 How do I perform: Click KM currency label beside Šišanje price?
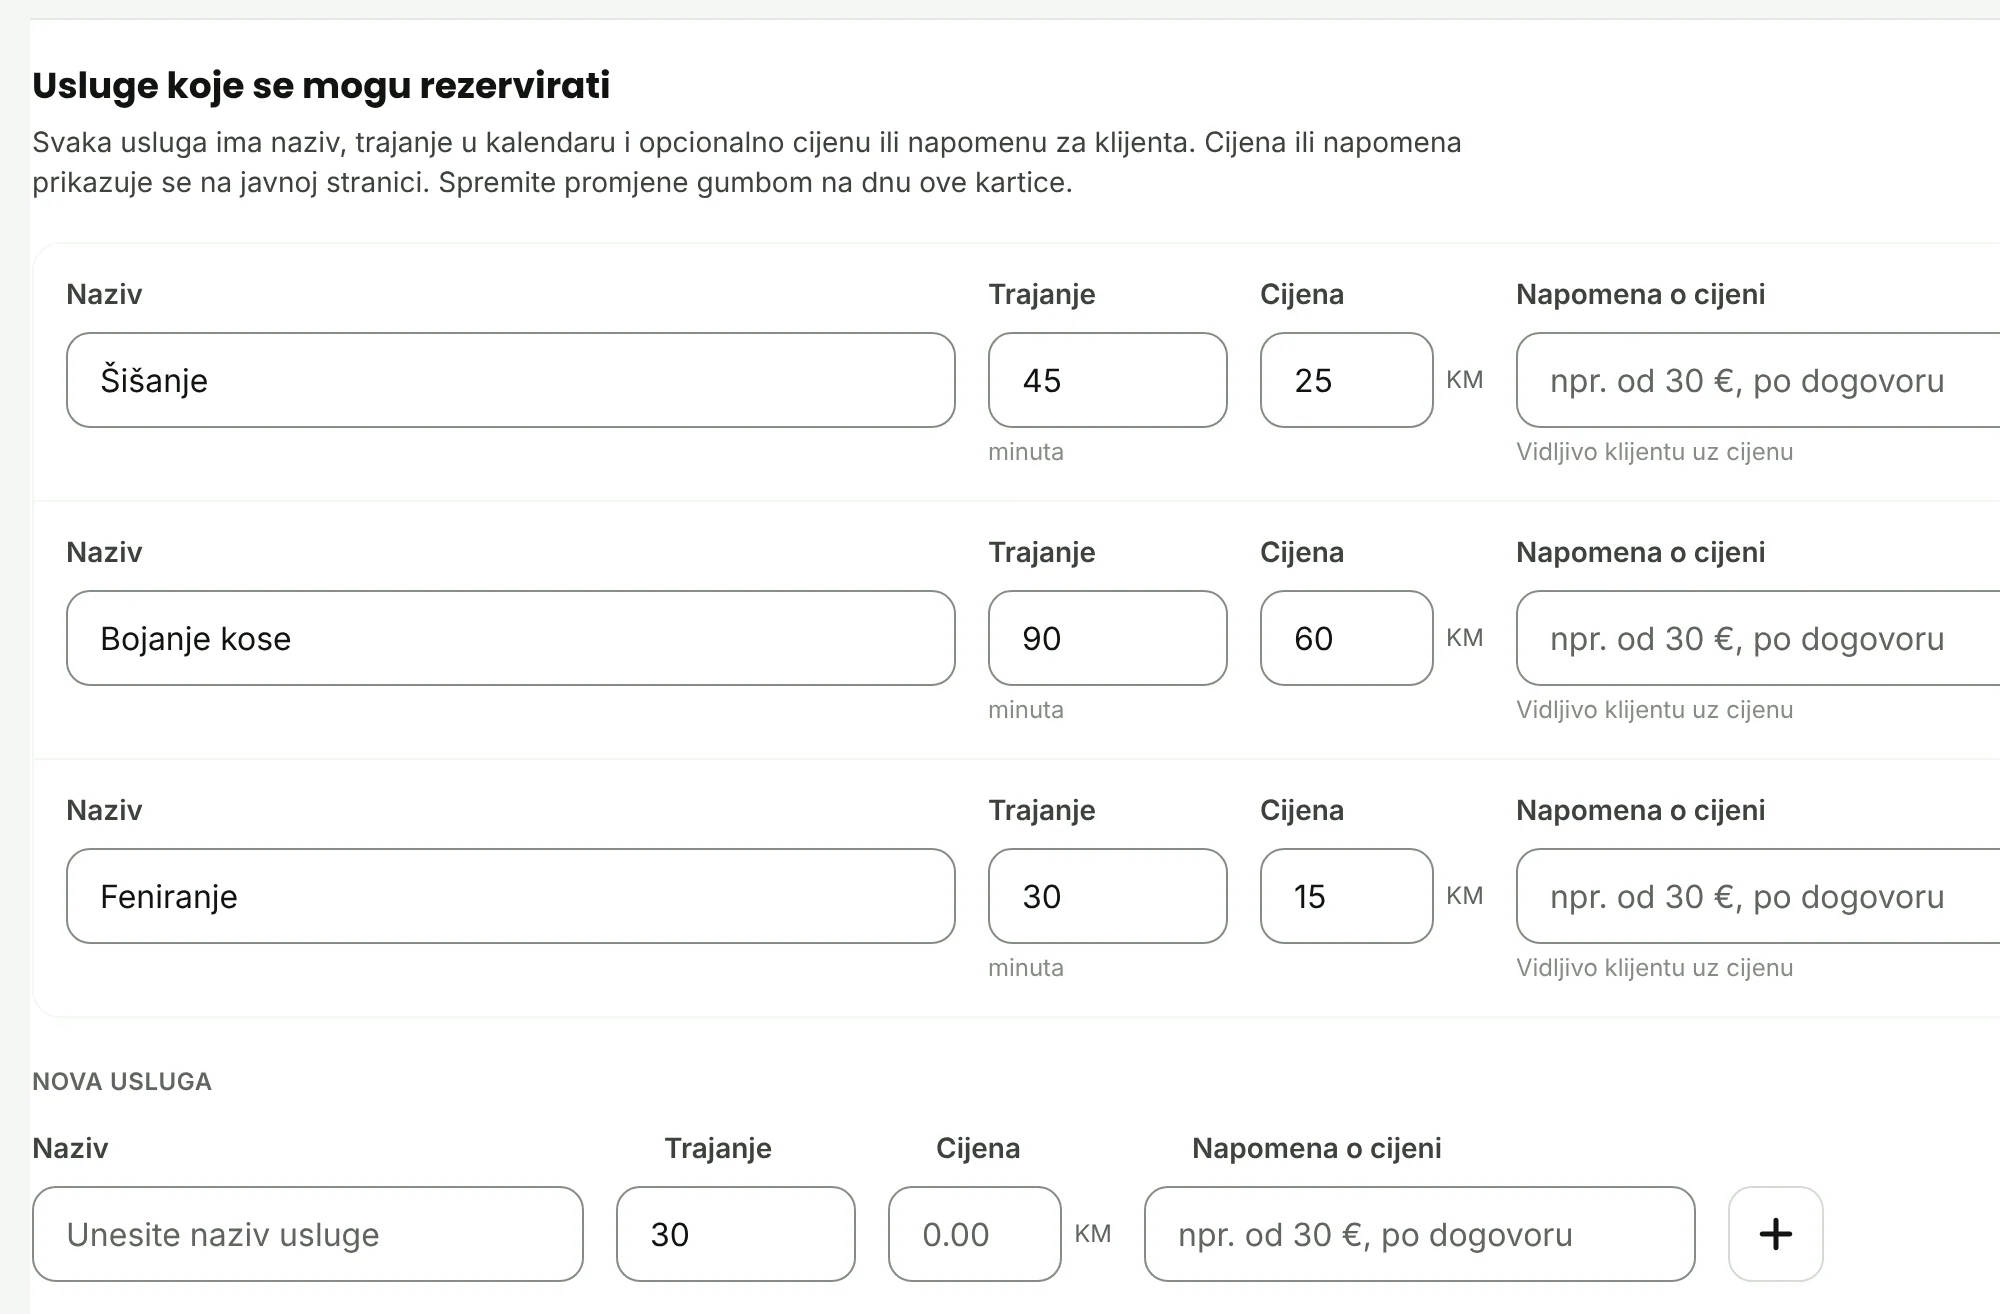pos(1465,380)
